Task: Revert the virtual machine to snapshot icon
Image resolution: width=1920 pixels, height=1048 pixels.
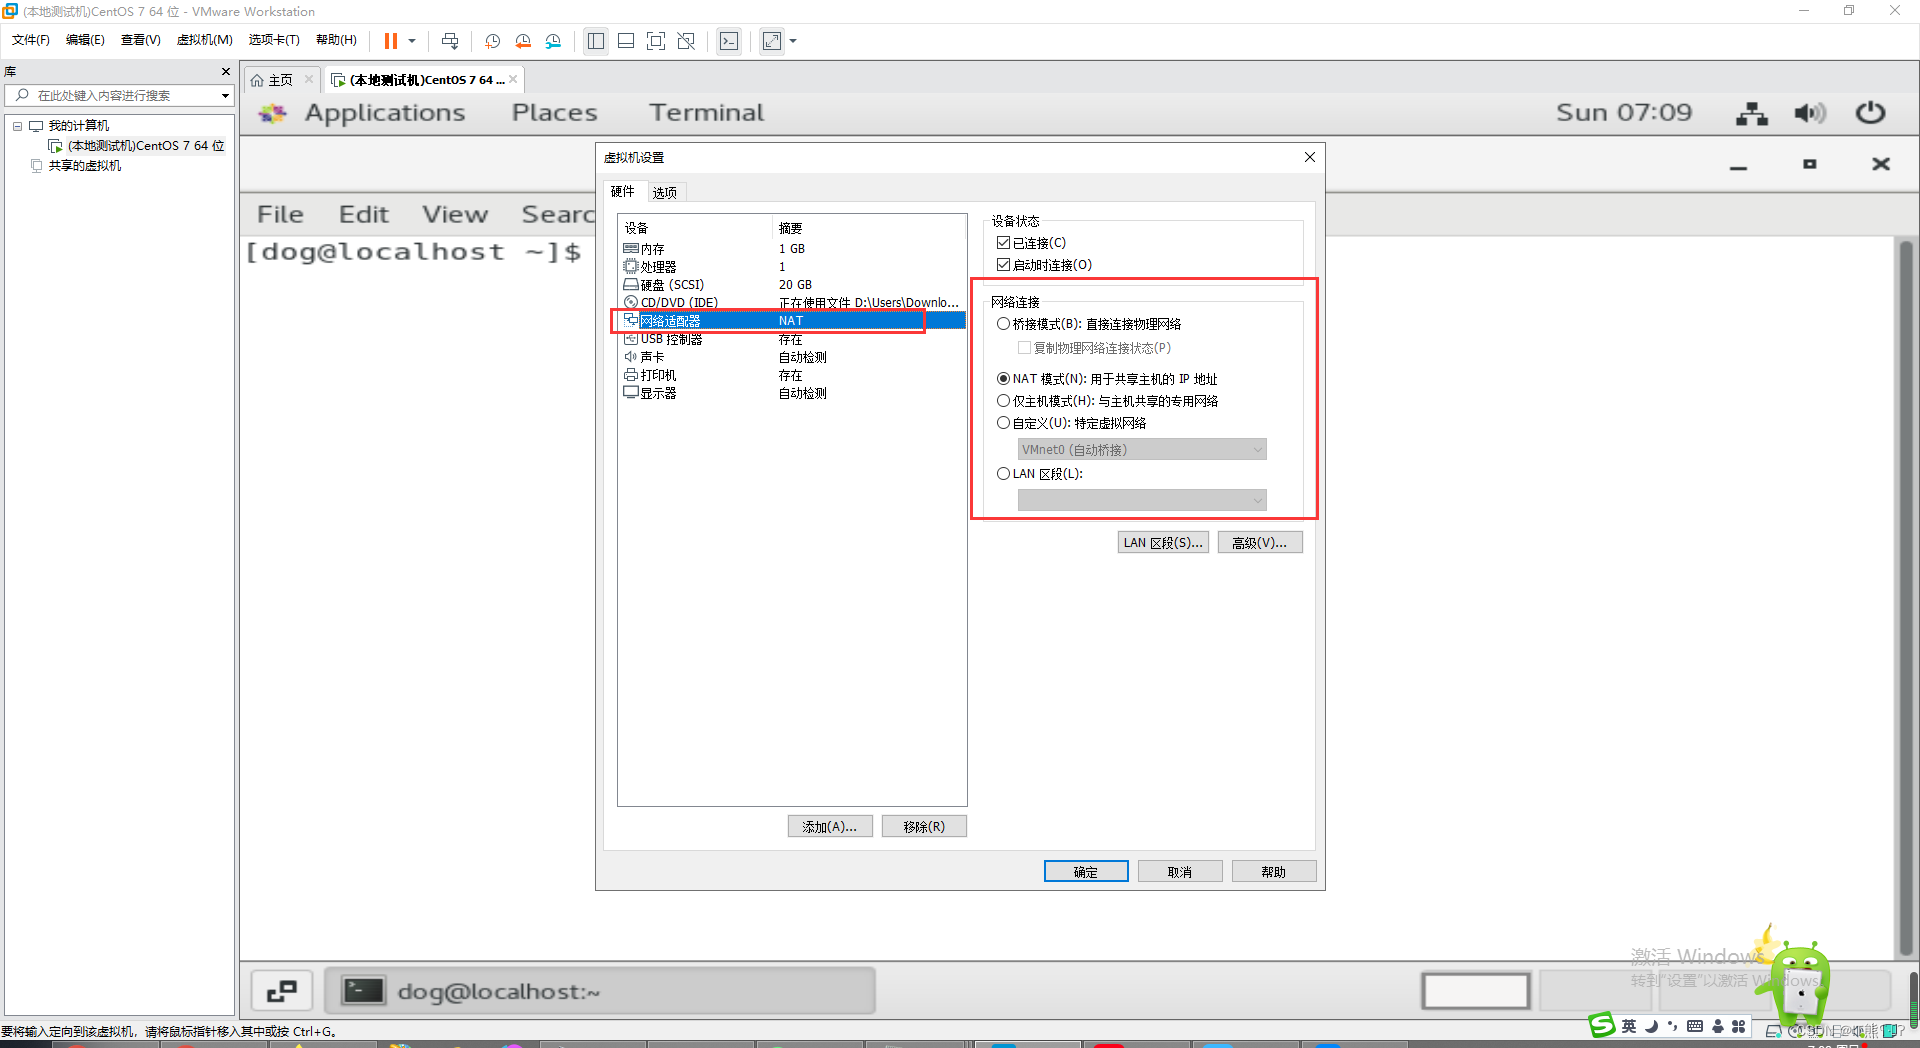Action: (523, 41)
